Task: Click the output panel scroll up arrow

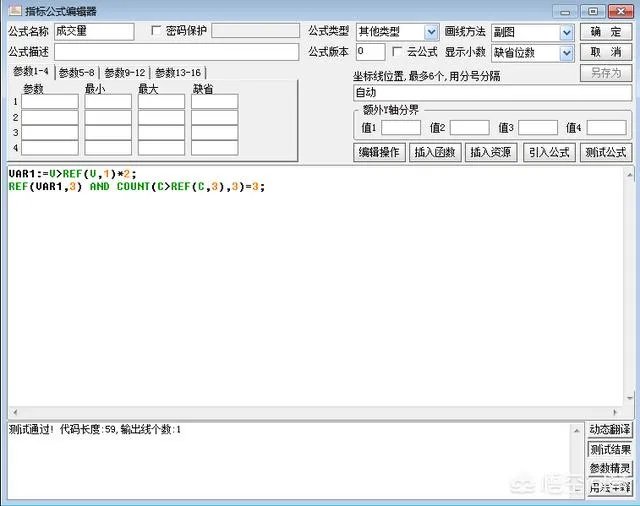Action: click(577, 428)
